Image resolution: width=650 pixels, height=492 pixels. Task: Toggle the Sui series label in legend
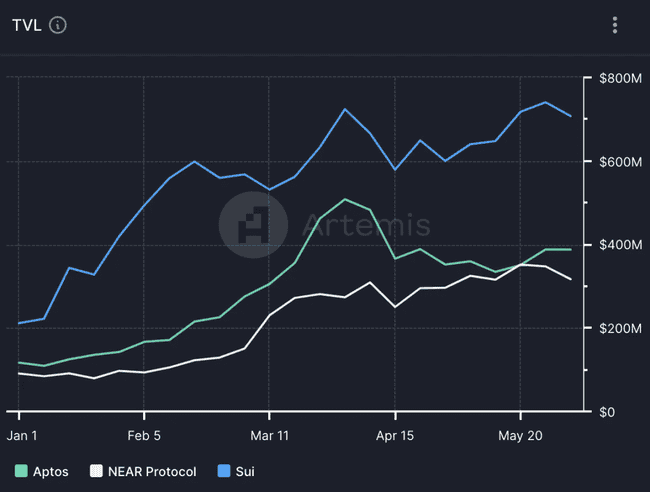click(244, 471)
